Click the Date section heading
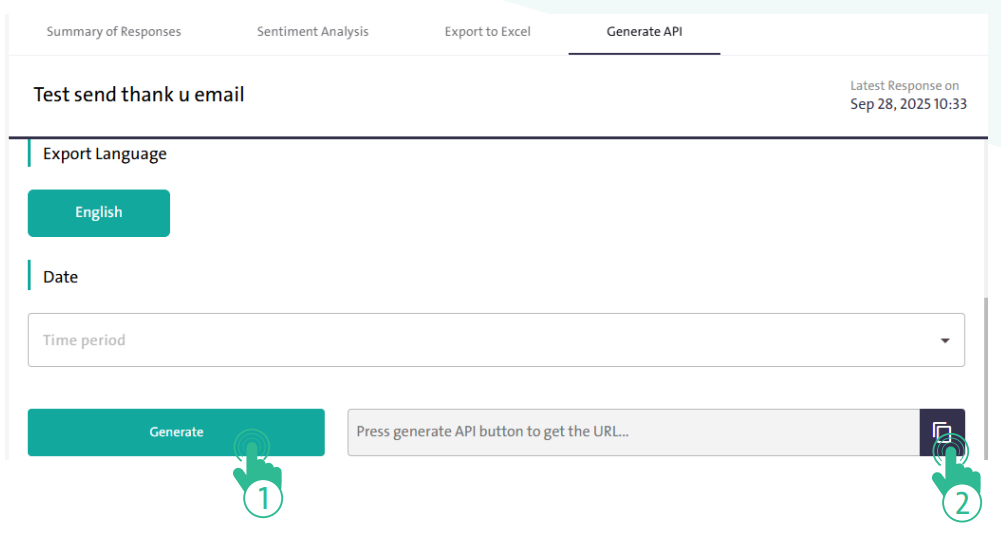This screenshot has width=1001, height=559. click(60, 277)
